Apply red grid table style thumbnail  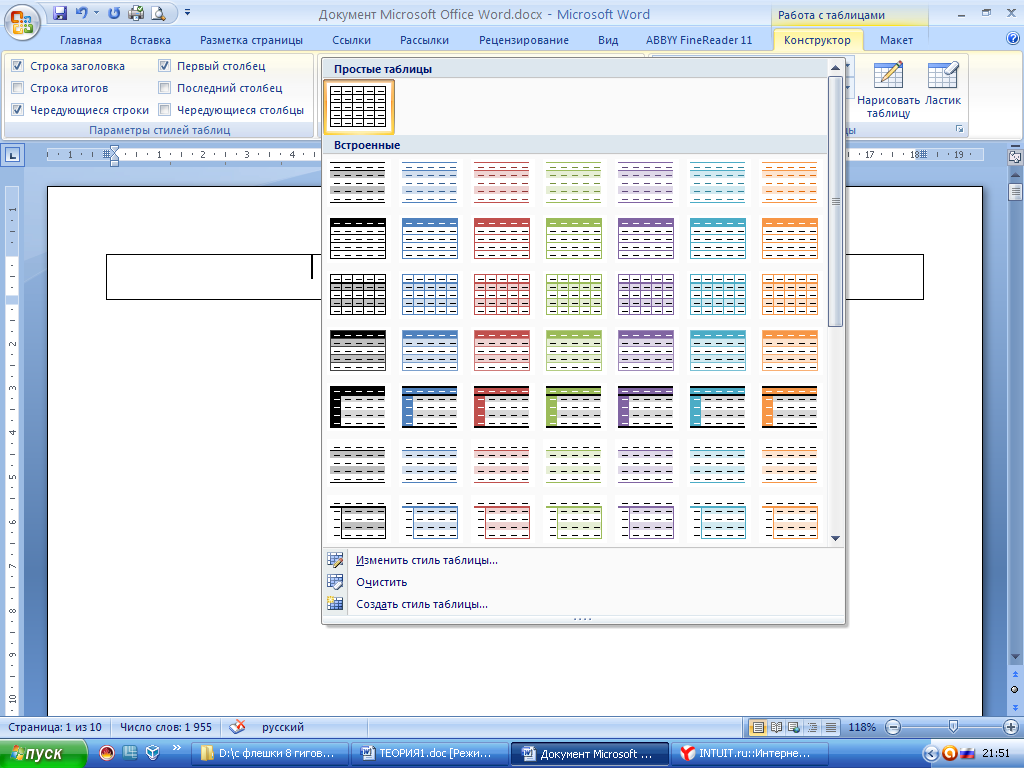pyautogui.click(x=502, y=295)
